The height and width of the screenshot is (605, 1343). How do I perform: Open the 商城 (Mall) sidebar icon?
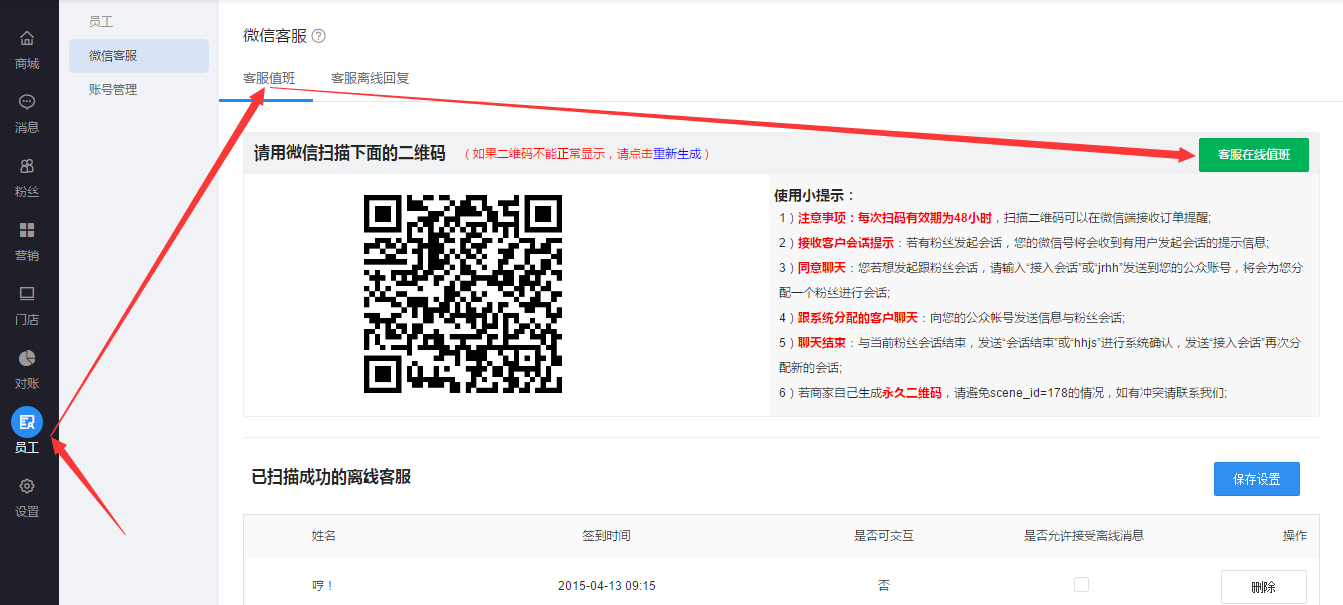coord(27,39)
